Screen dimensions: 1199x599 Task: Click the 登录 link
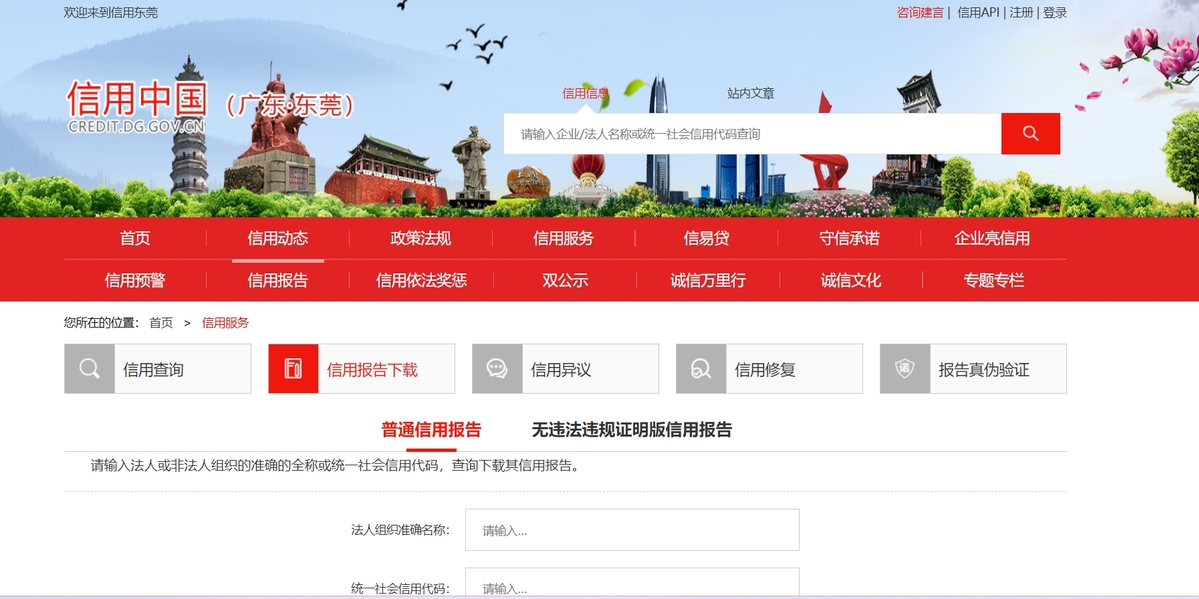coord(1055,13)
